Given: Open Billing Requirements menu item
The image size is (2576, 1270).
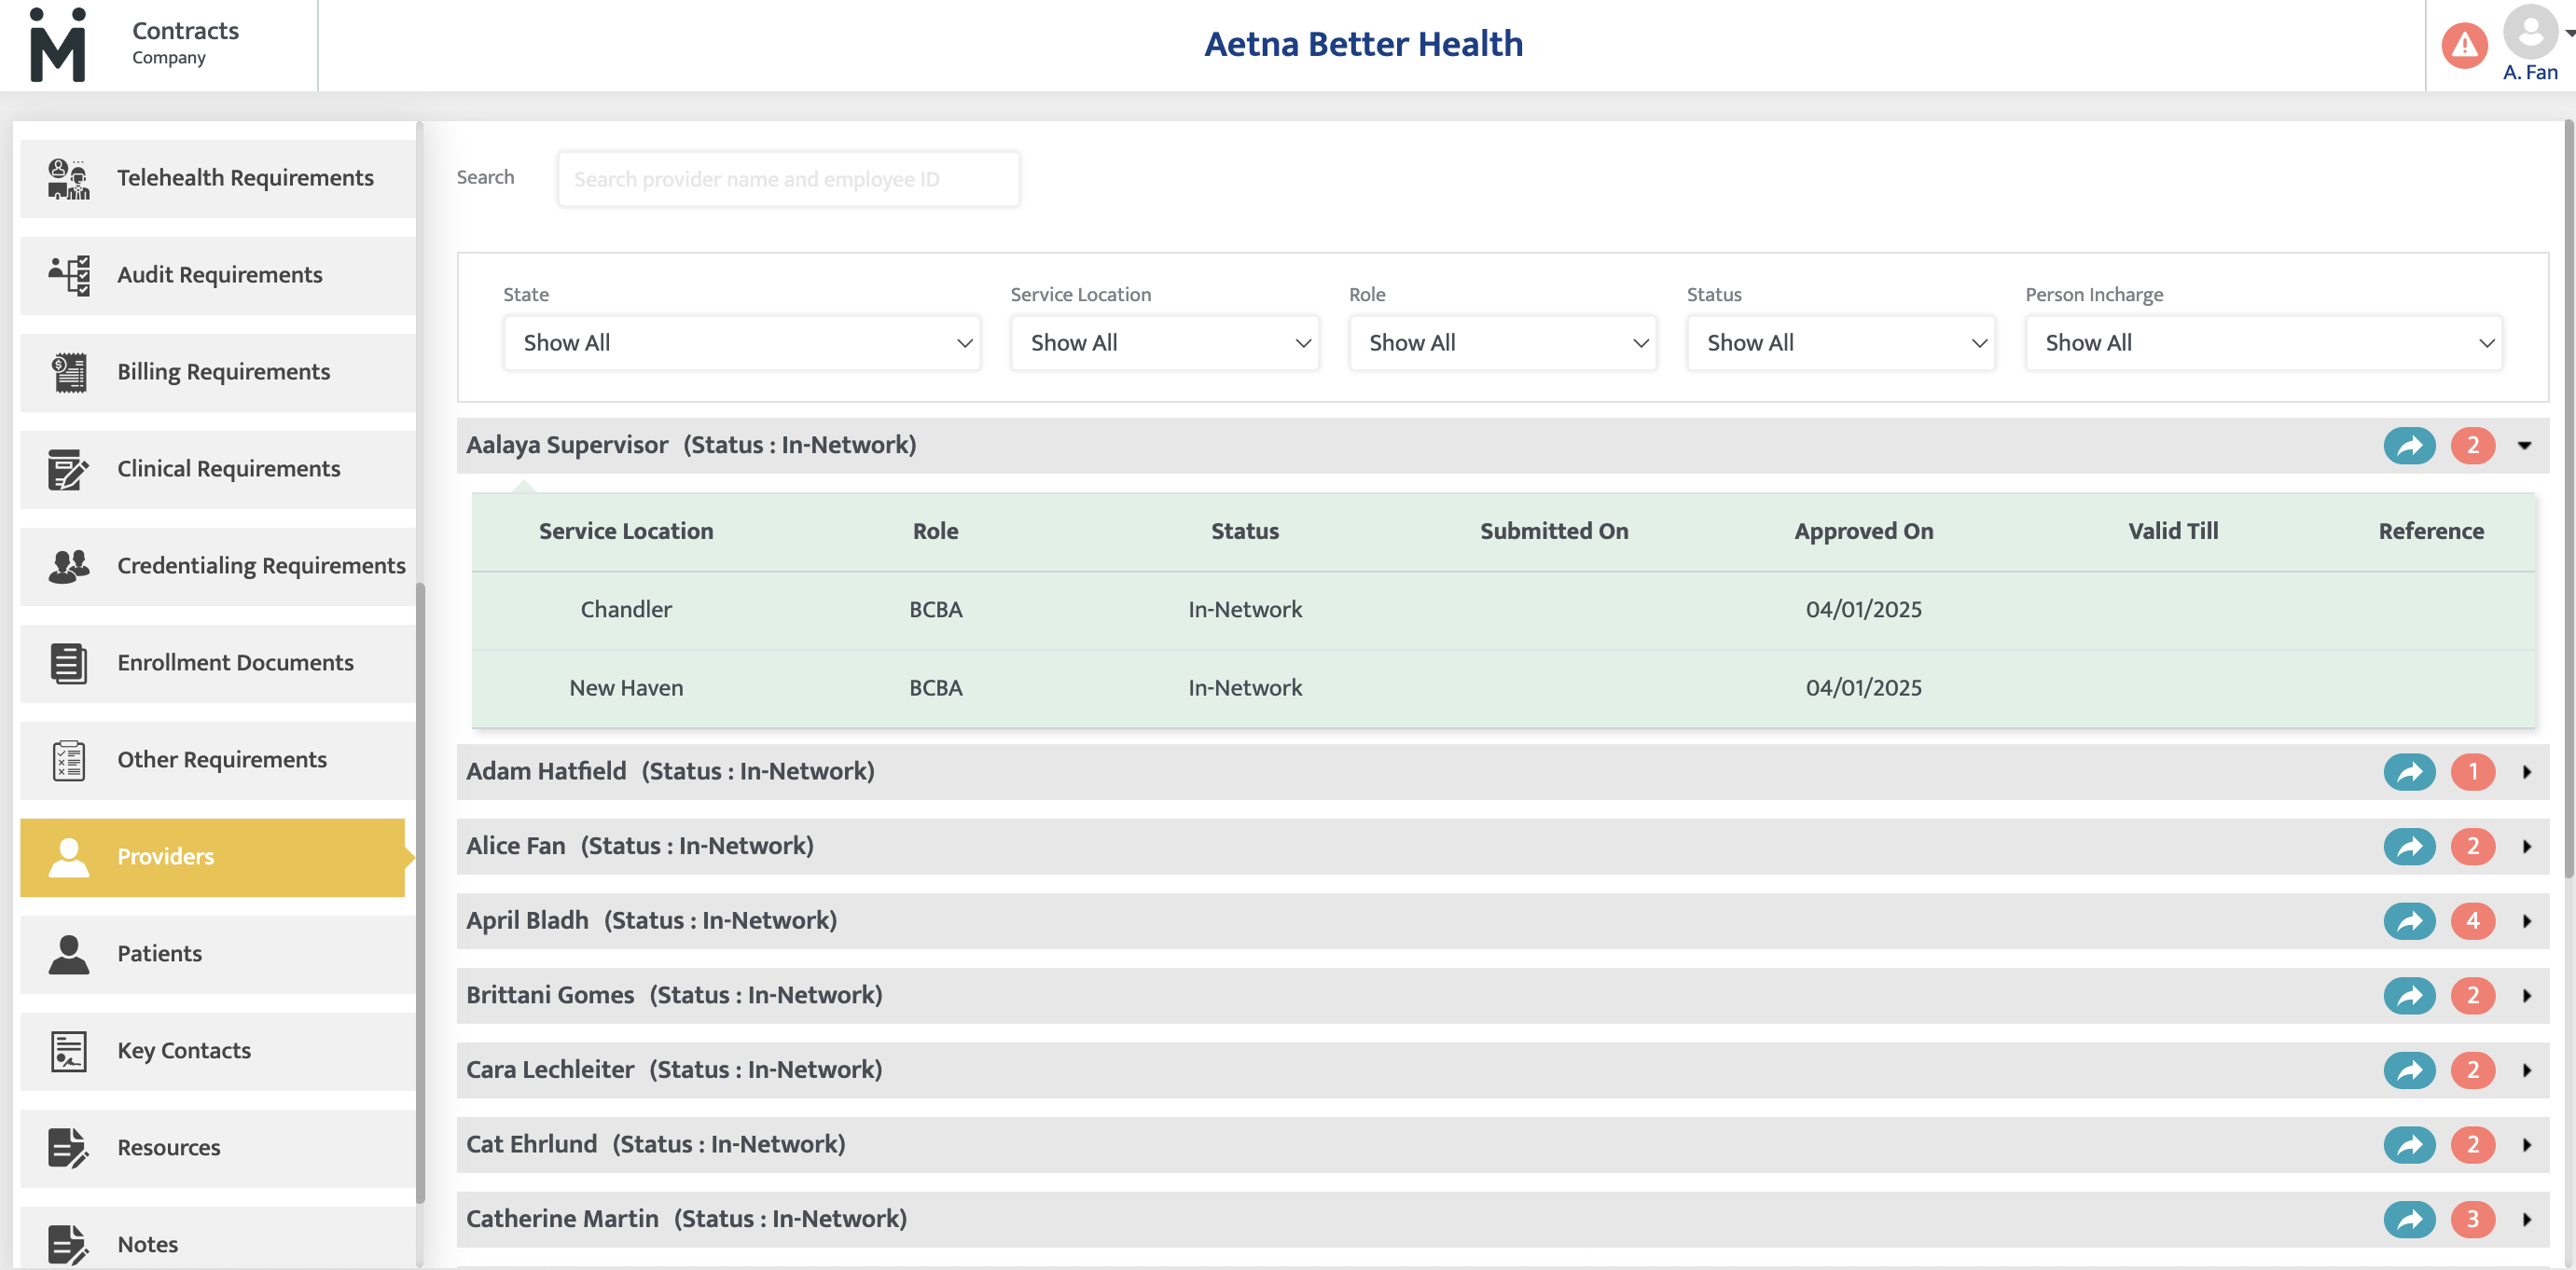Looking at the screenshot, I should 217,373.
